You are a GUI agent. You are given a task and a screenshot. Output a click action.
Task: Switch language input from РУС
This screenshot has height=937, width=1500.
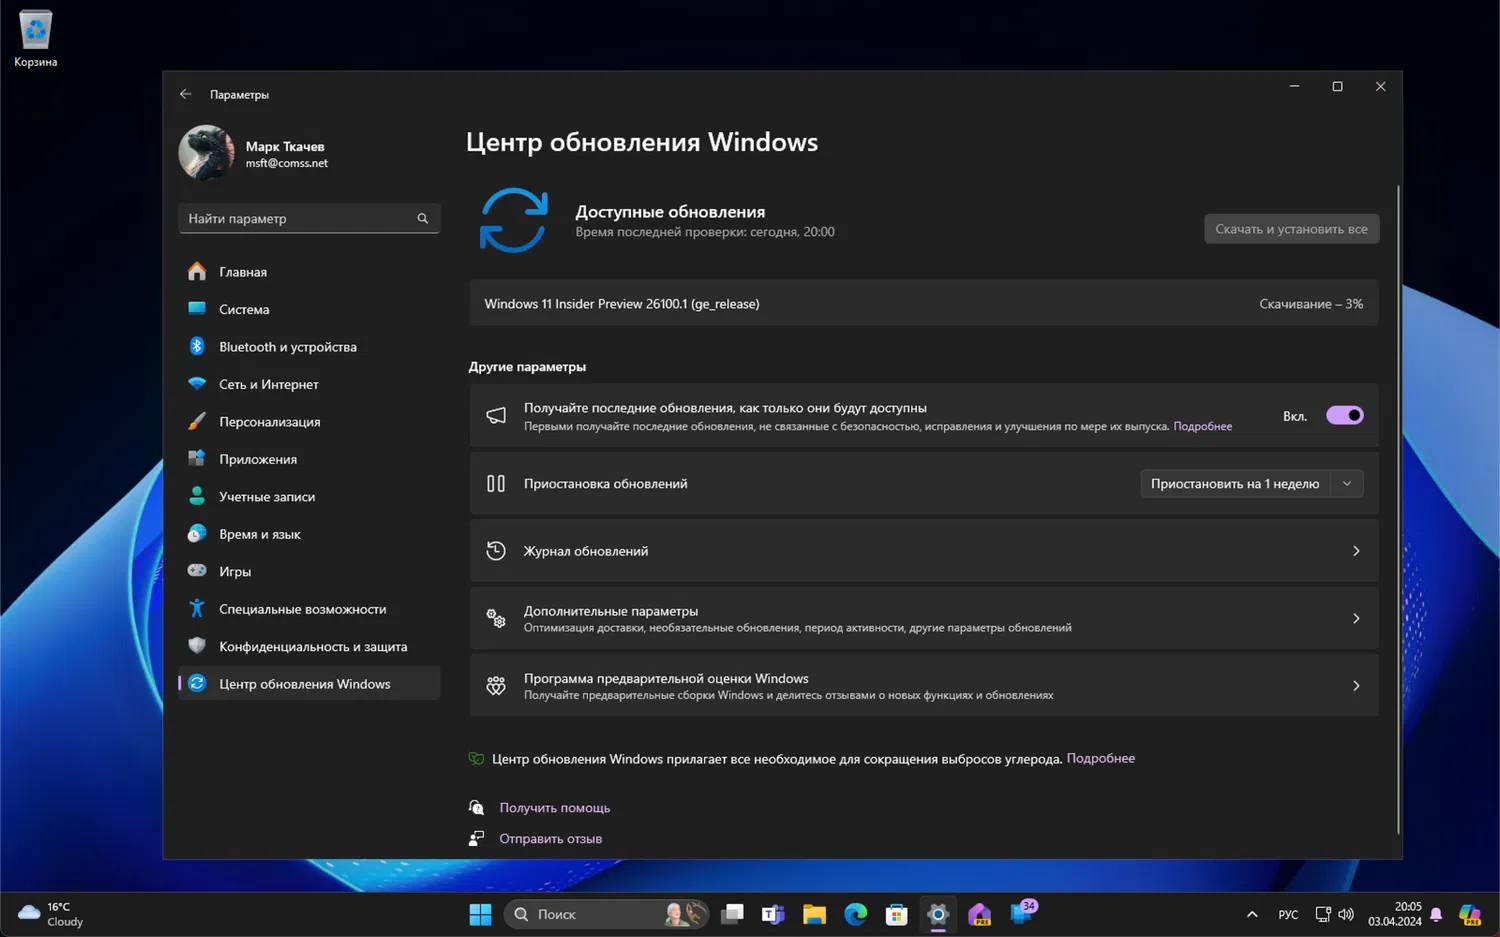(x=1287, y=913)
